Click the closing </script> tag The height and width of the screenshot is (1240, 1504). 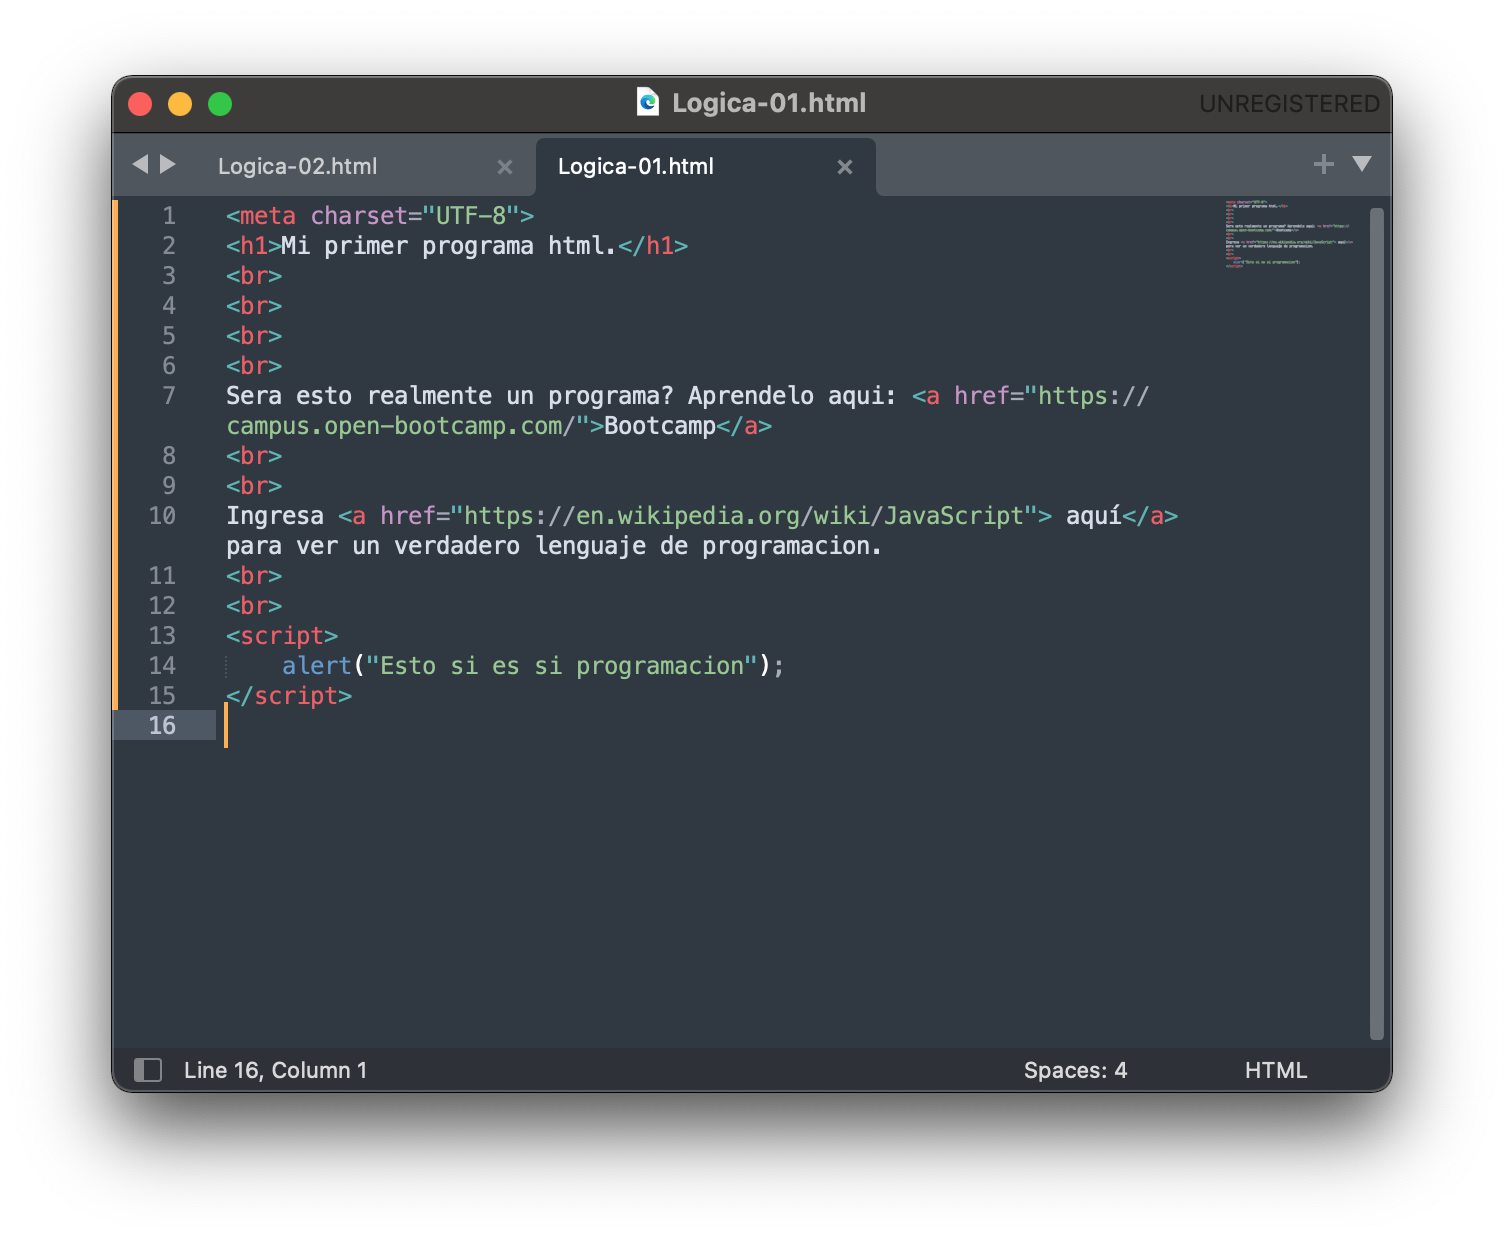pyautogui.click(x=289, y=696)
